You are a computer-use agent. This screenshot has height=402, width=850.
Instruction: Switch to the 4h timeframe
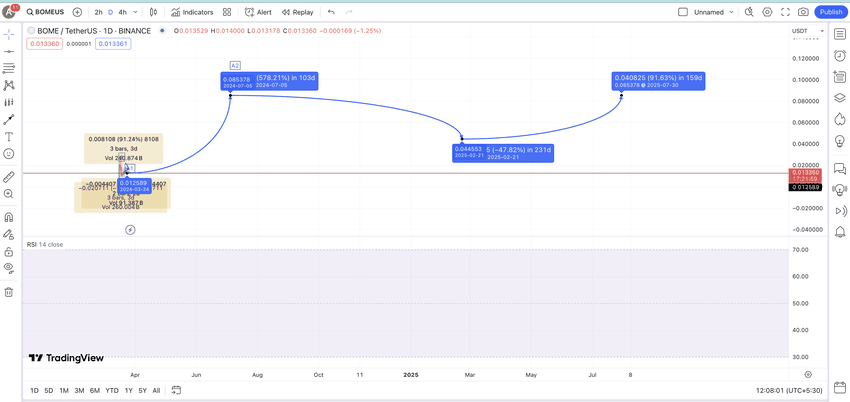click(123, 12)
